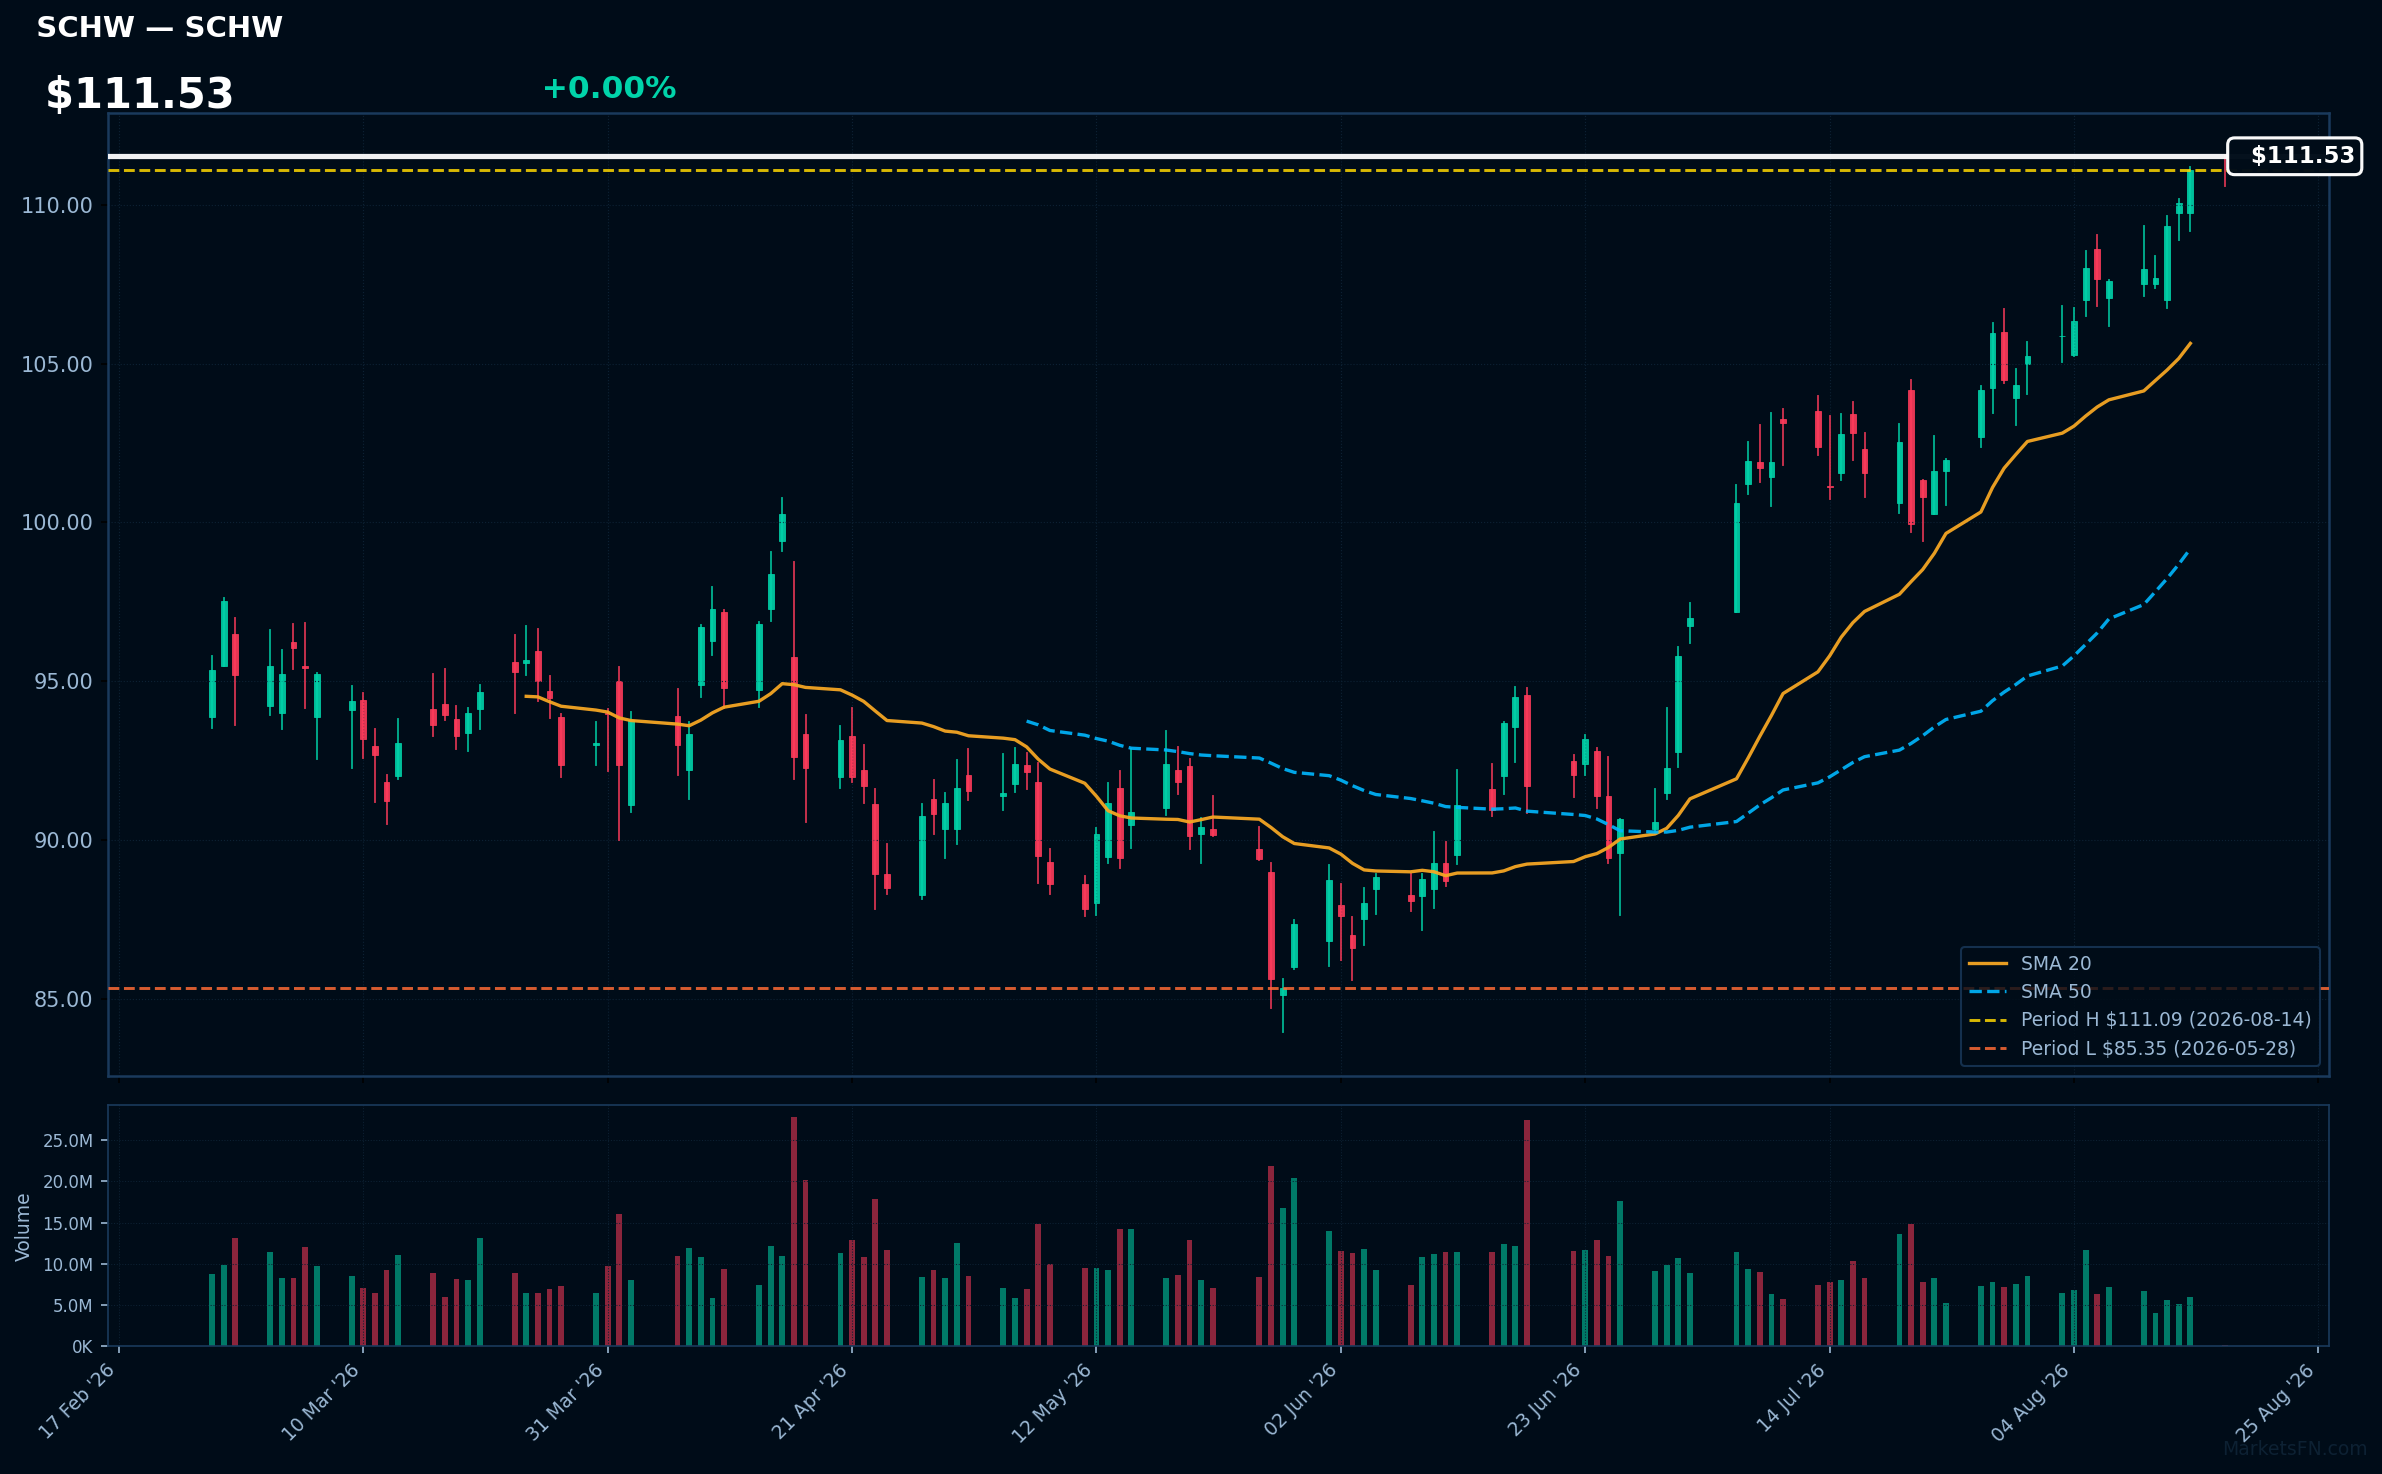Select the 100.00 price axis label
This screenshot has height=1474, width=2382.
click(57, 523)
